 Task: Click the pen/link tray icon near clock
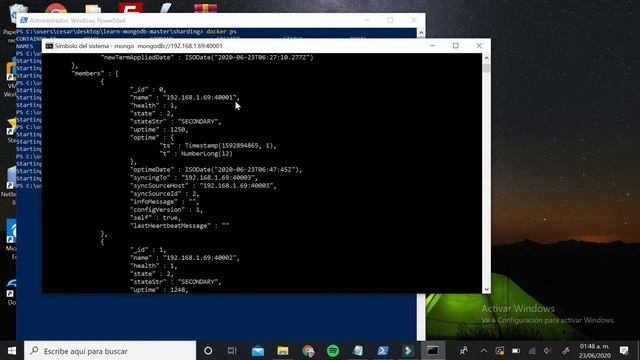[565, 351]
